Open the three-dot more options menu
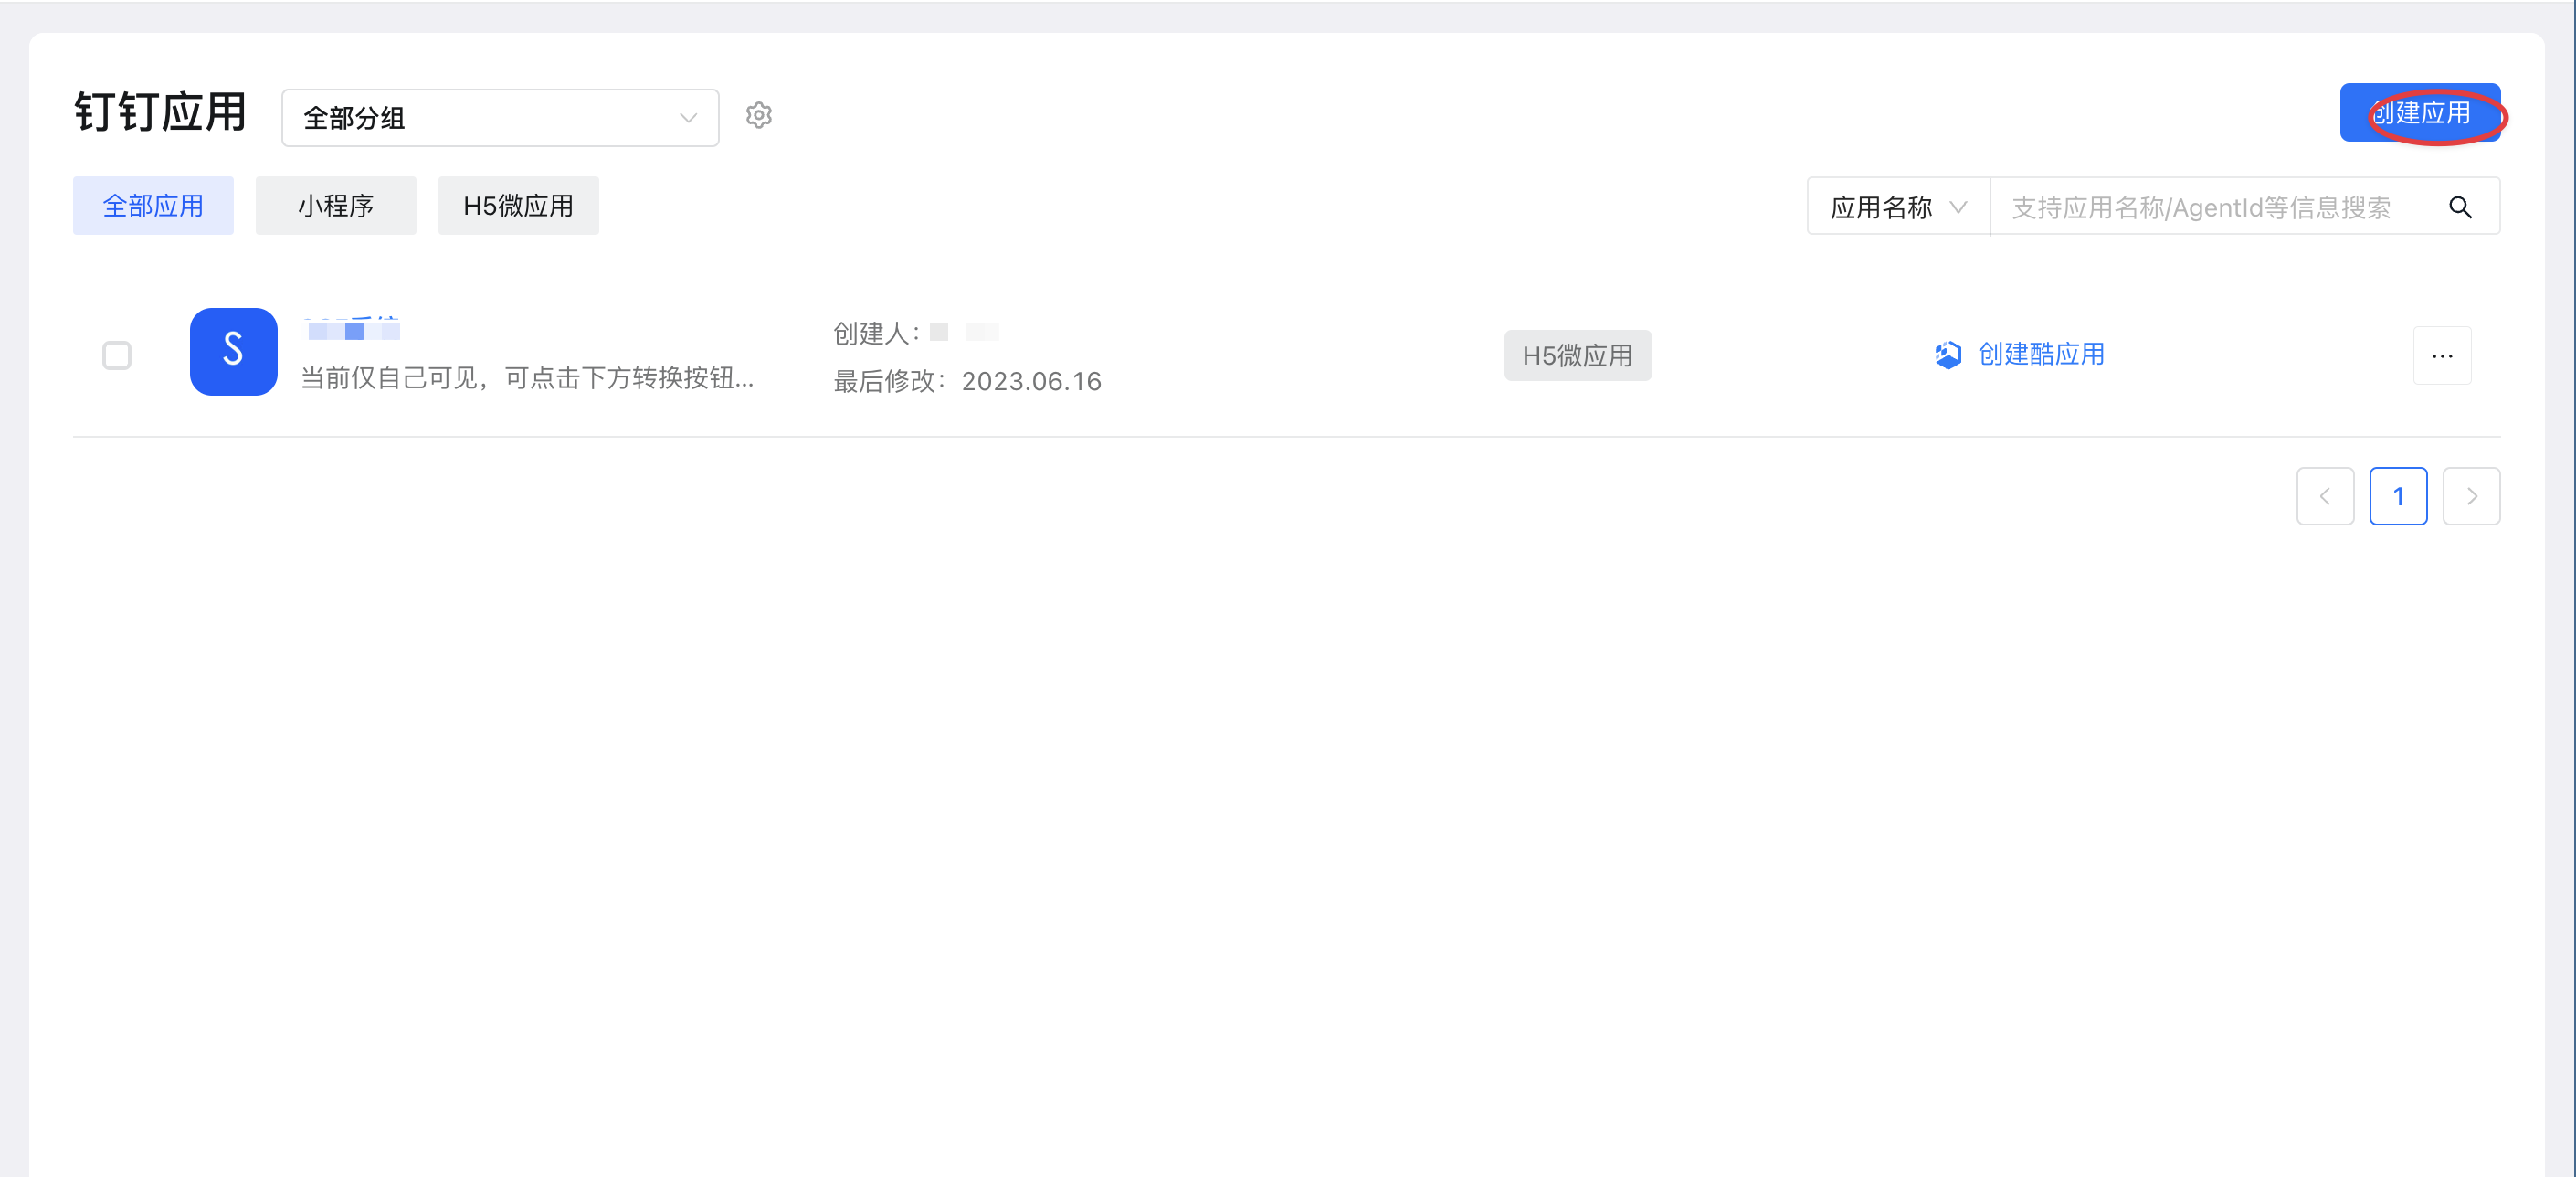 [2441, 356]
